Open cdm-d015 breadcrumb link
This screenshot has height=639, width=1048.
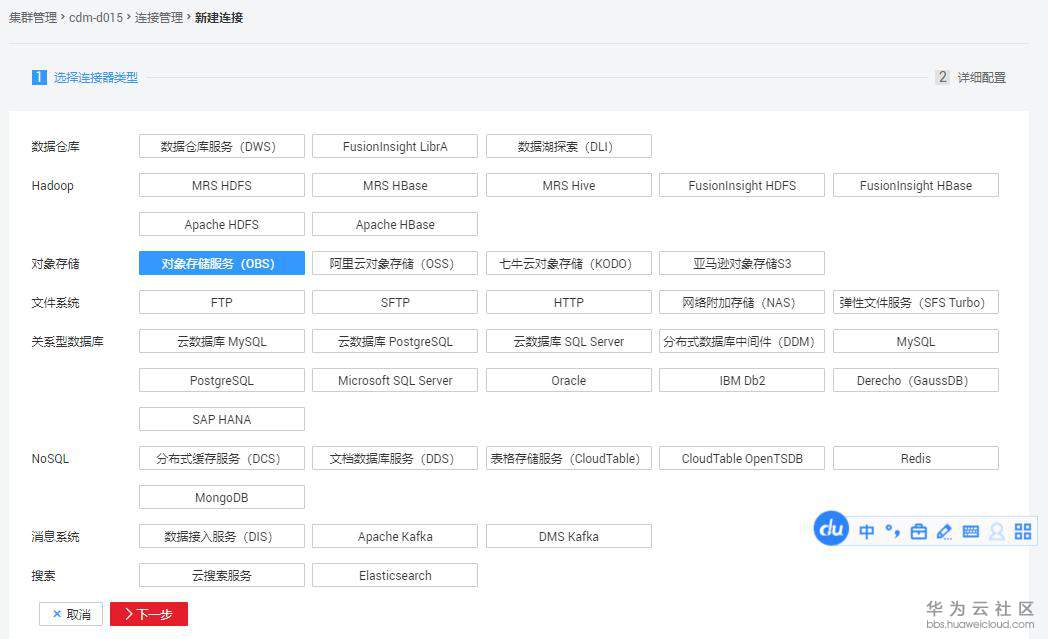tap(96, 18)
